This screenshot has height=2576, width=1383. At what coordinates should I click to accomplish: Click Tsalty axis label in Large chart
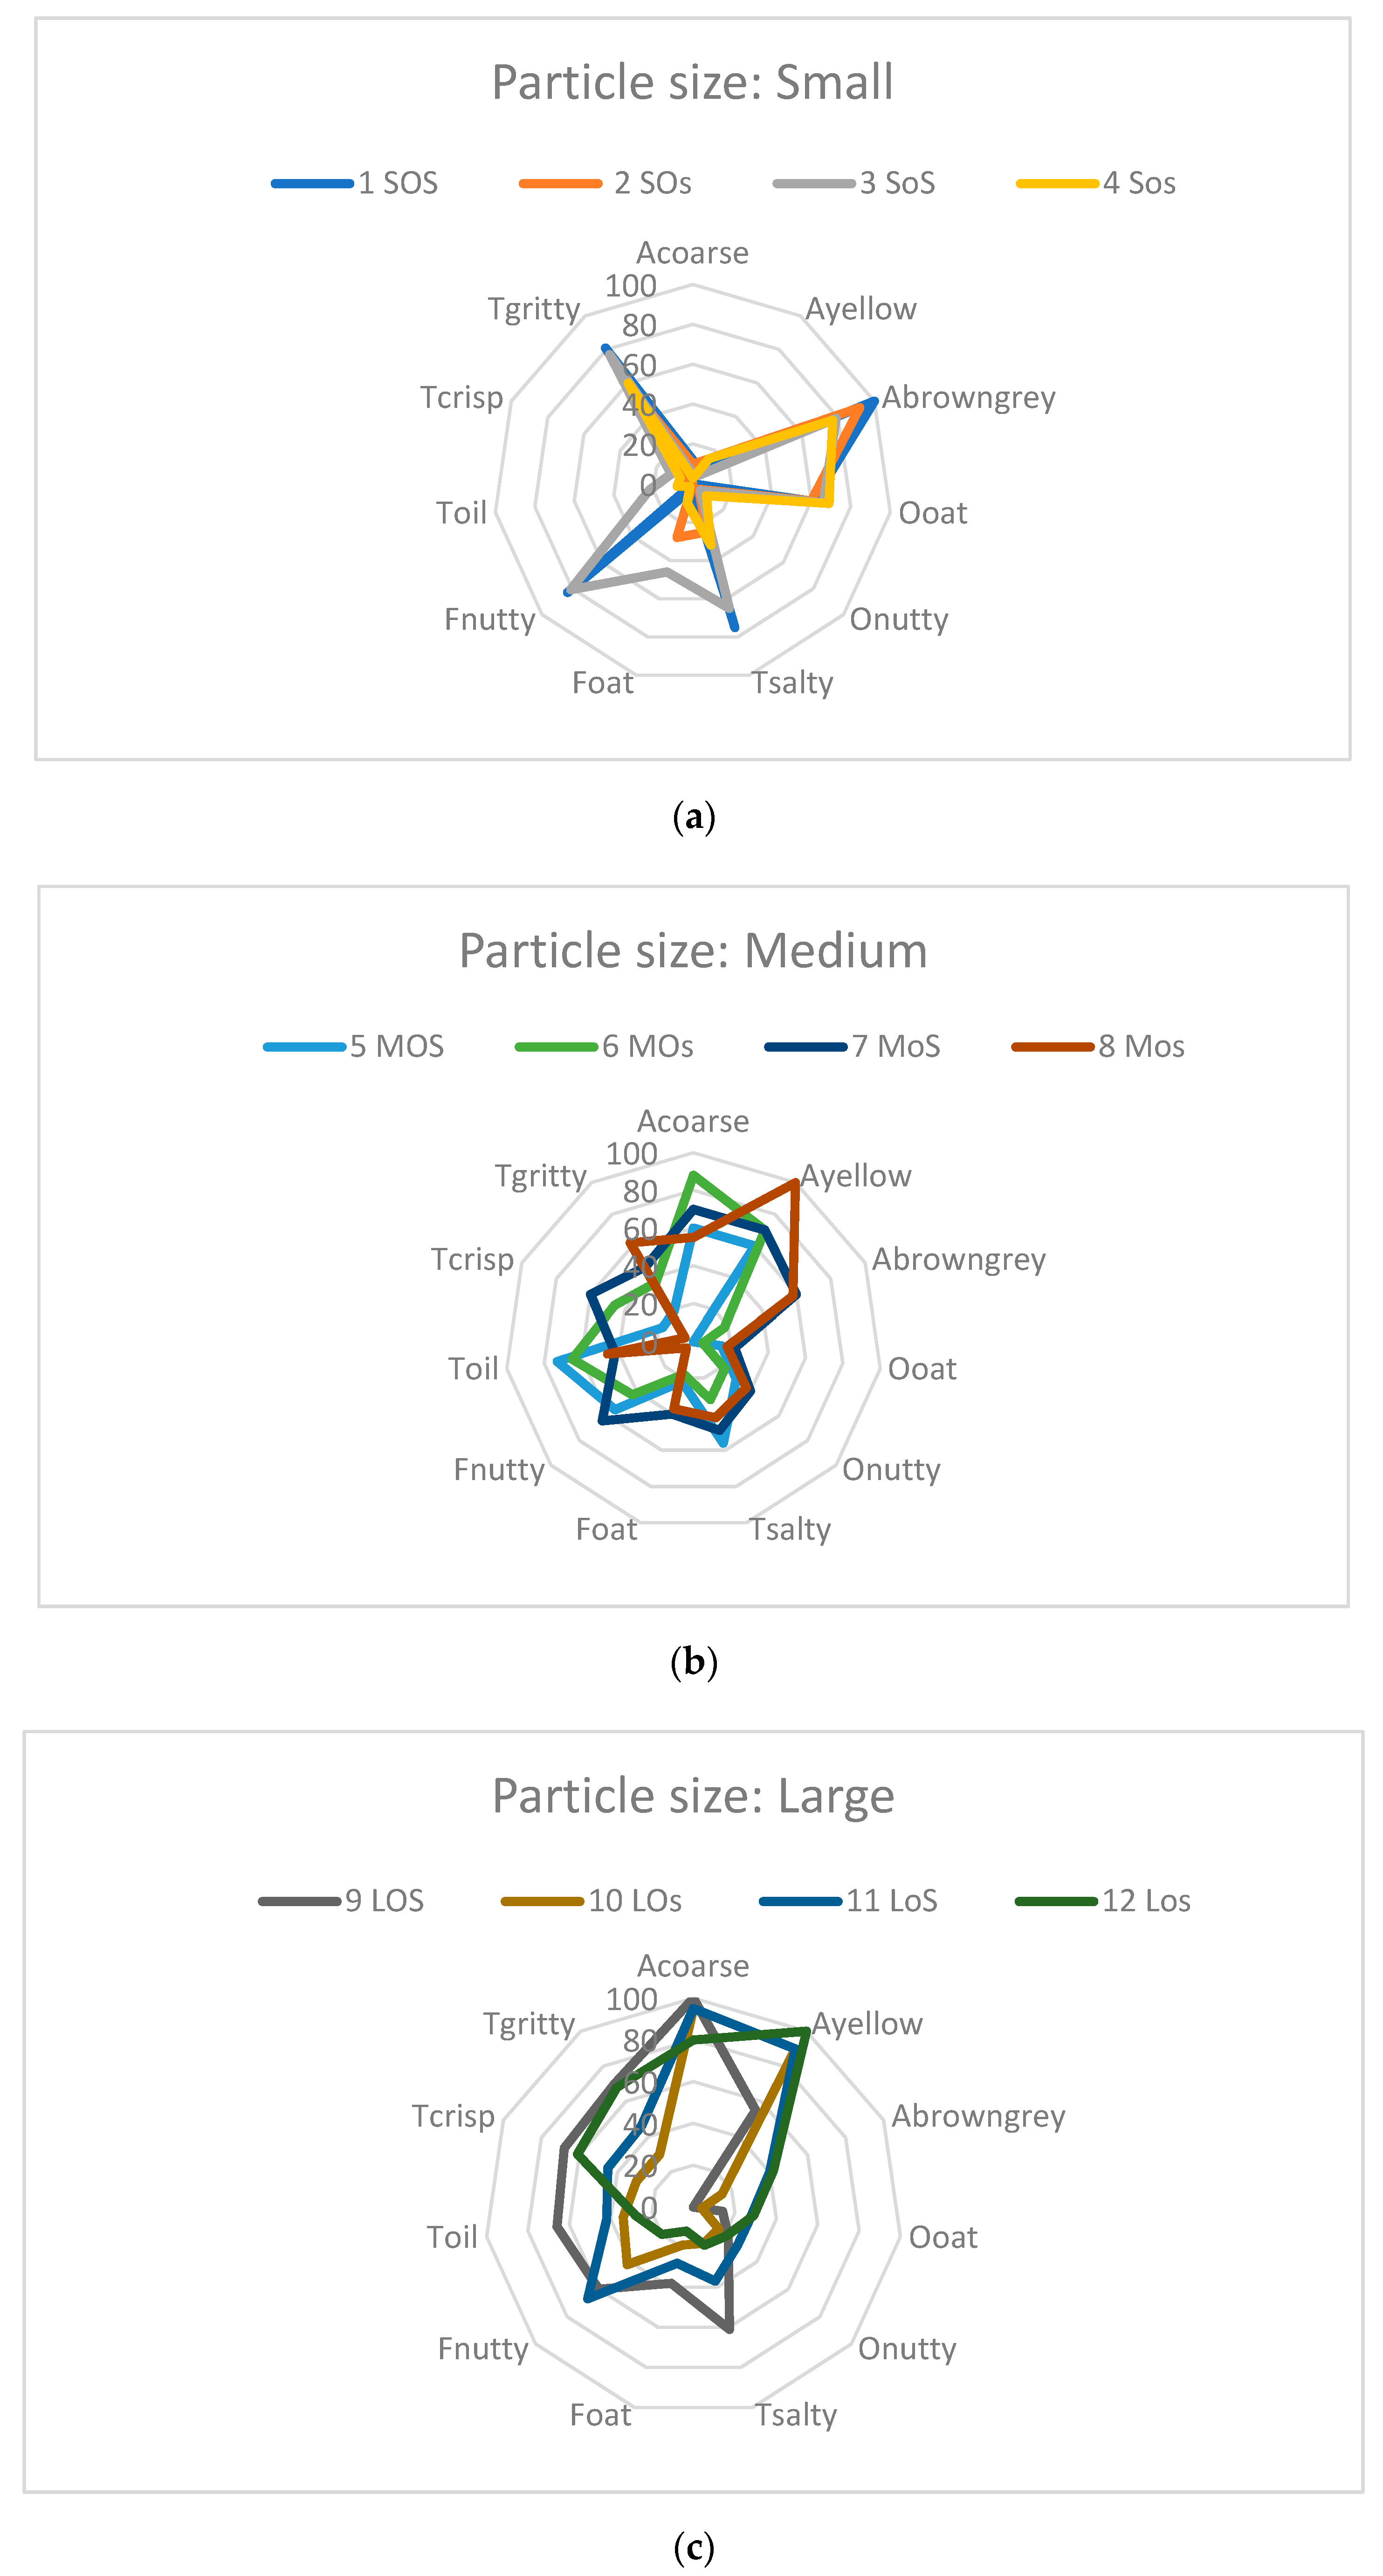point(796,2415)
